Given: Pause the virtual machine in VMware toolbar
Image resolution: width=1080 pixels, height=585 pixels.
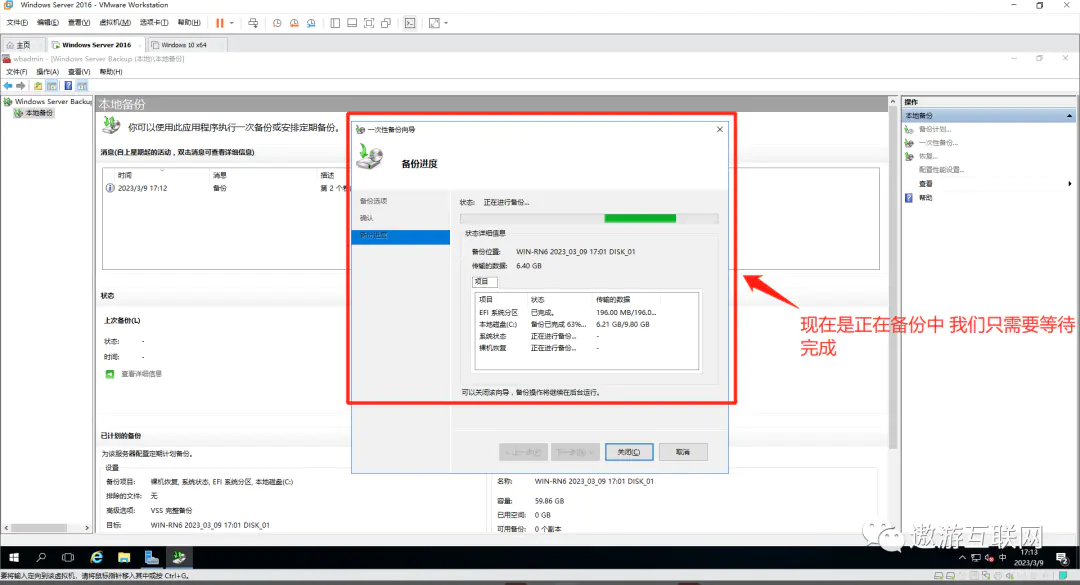Looking at the screenshot, I should coord(220,23).
